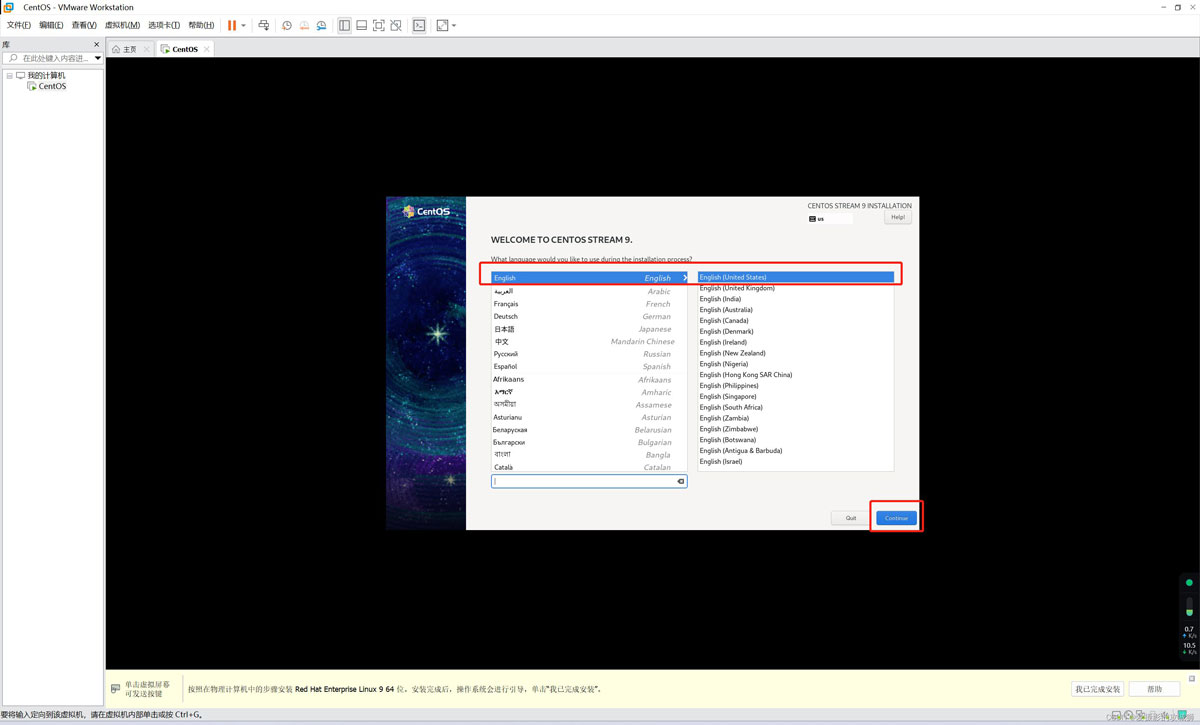Viewport: 1200px width, 725px height.
Task: Click the Pause virtual machine icon
Action: point(232,25)
